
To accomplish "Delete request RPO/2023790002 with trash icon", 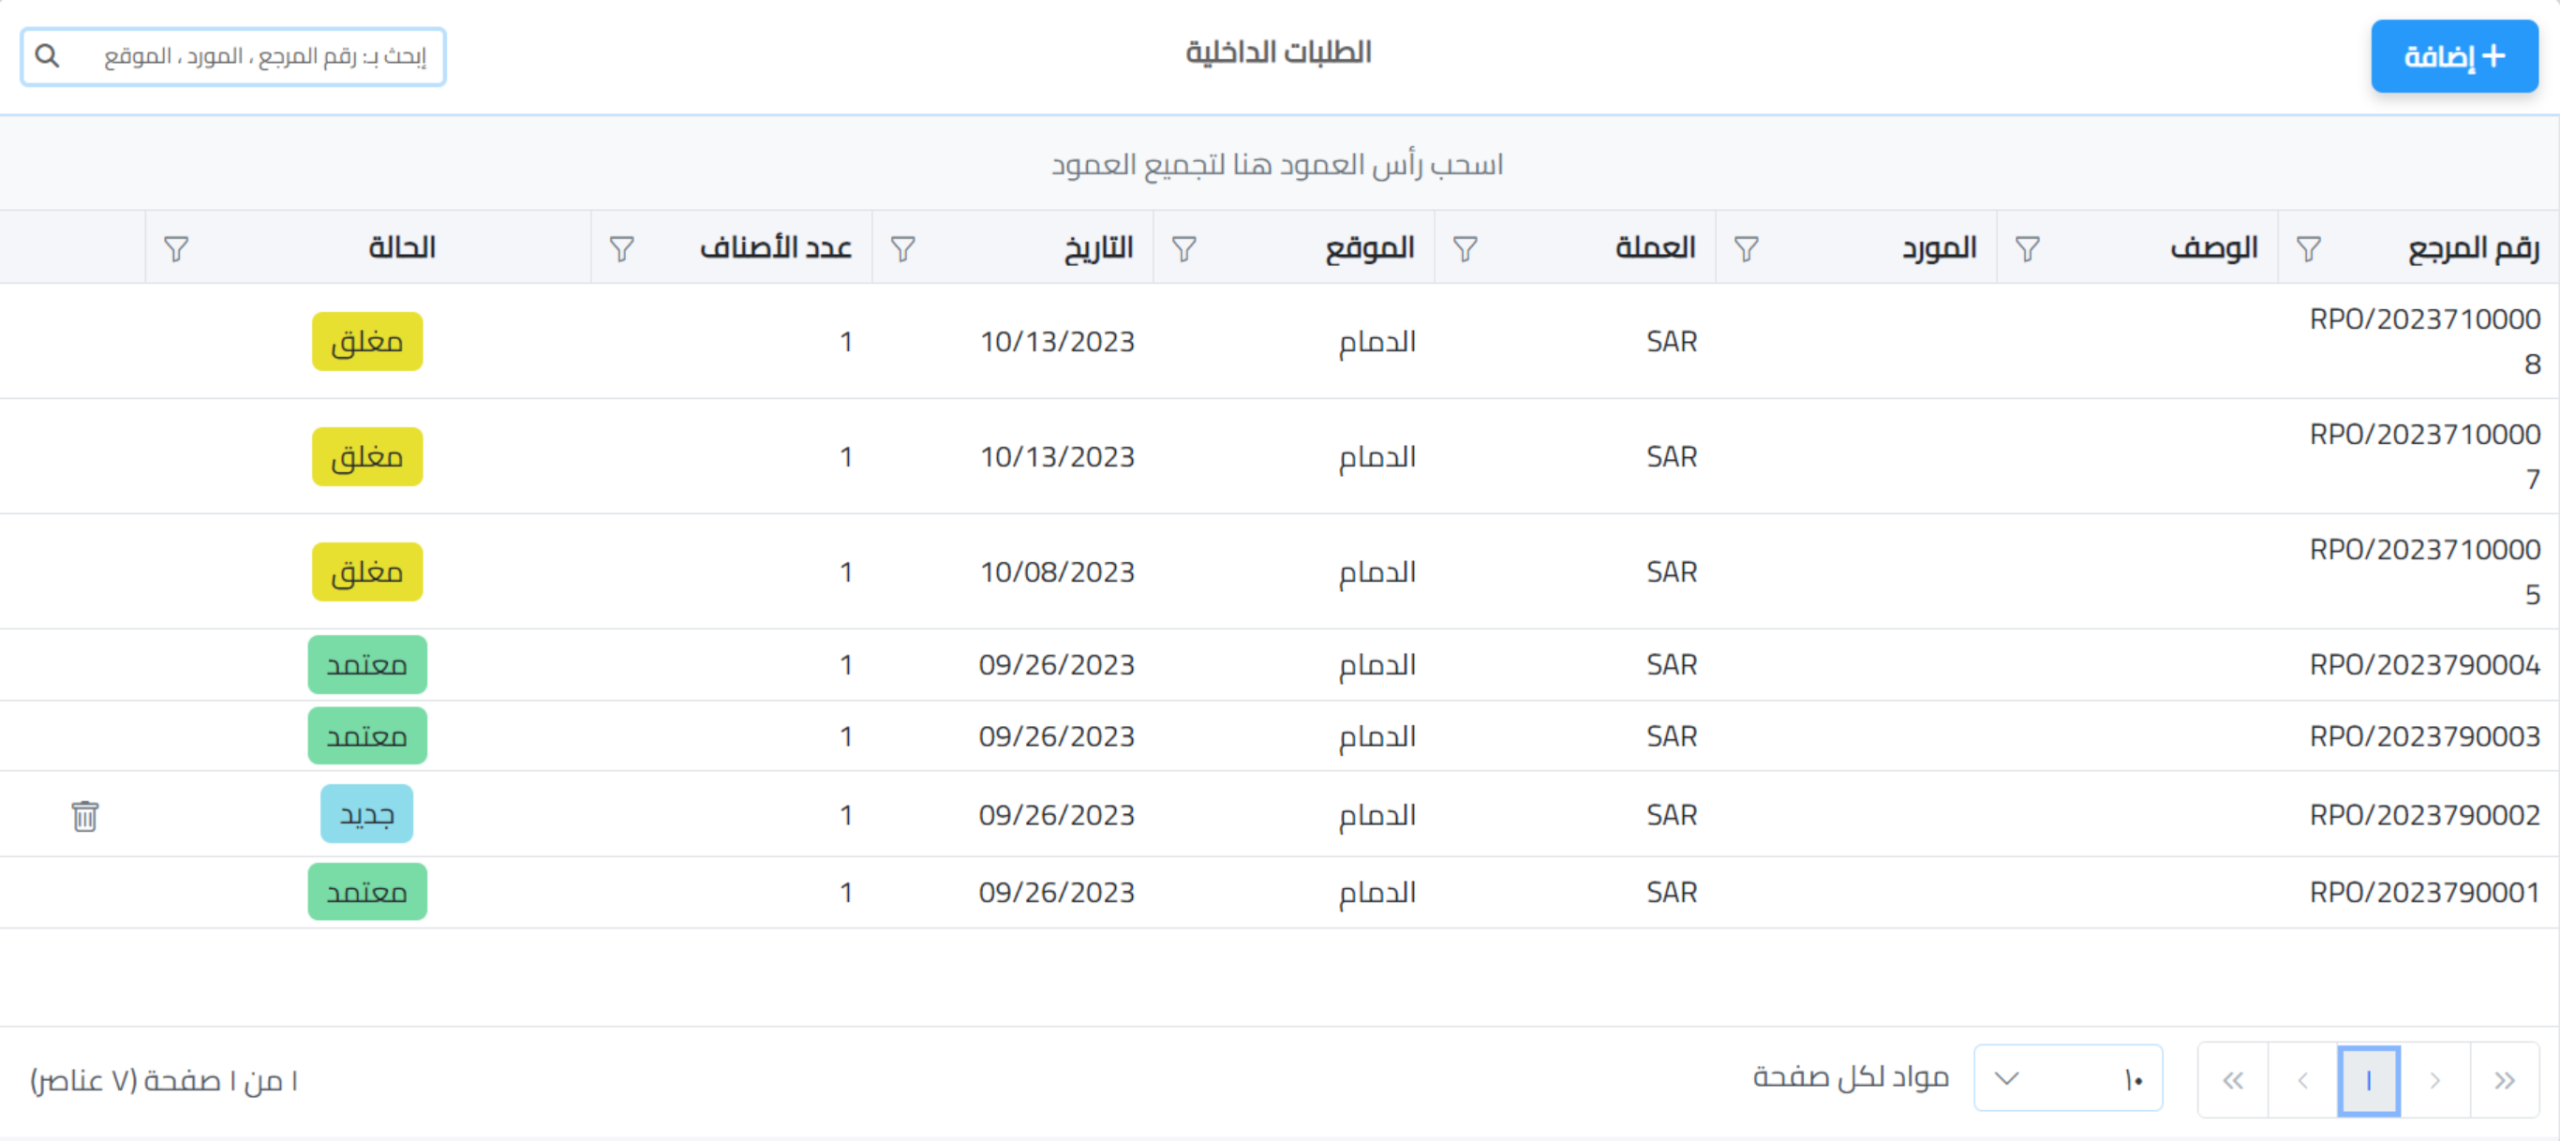I will [85, 816].
